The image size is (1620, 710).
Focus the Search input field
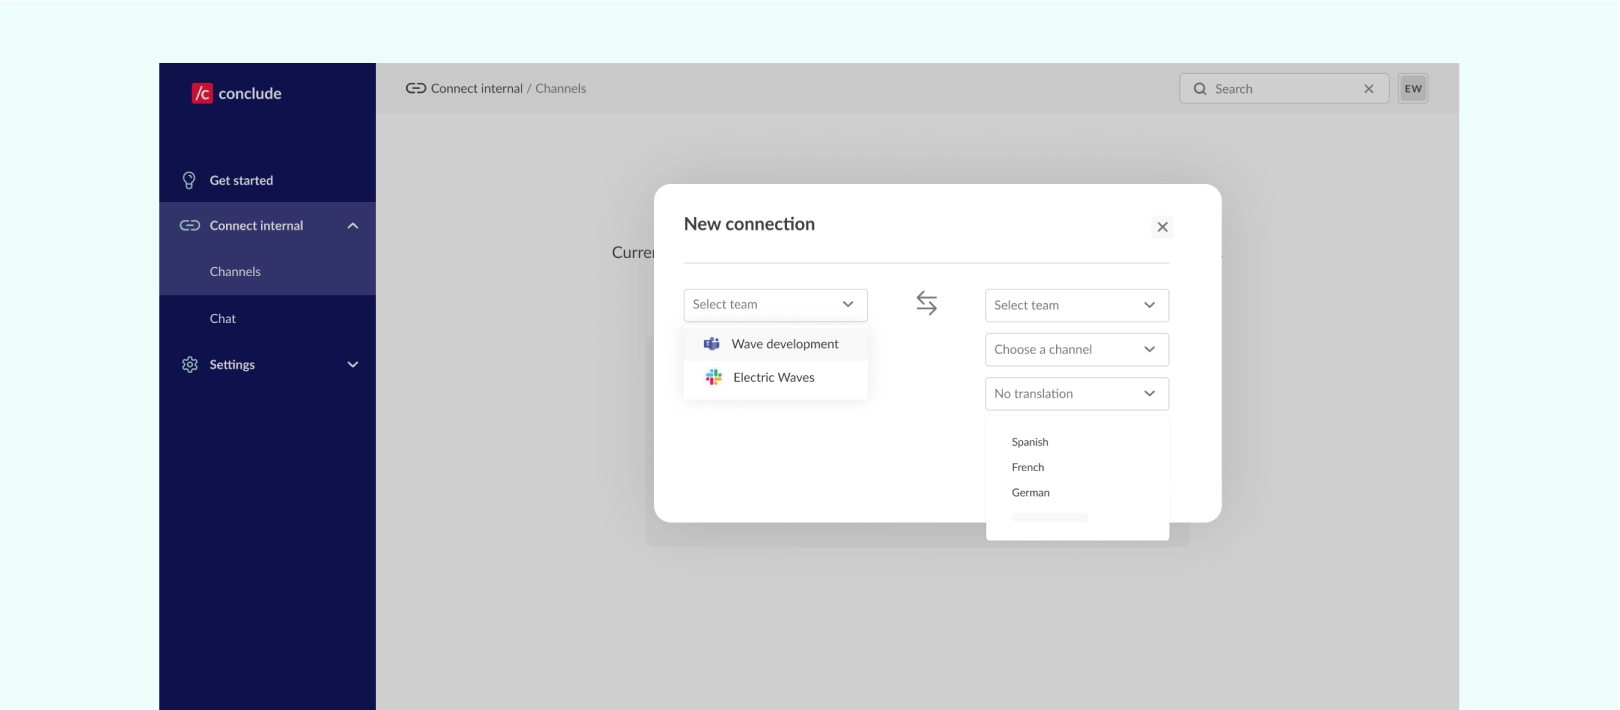click(1284, 89)
